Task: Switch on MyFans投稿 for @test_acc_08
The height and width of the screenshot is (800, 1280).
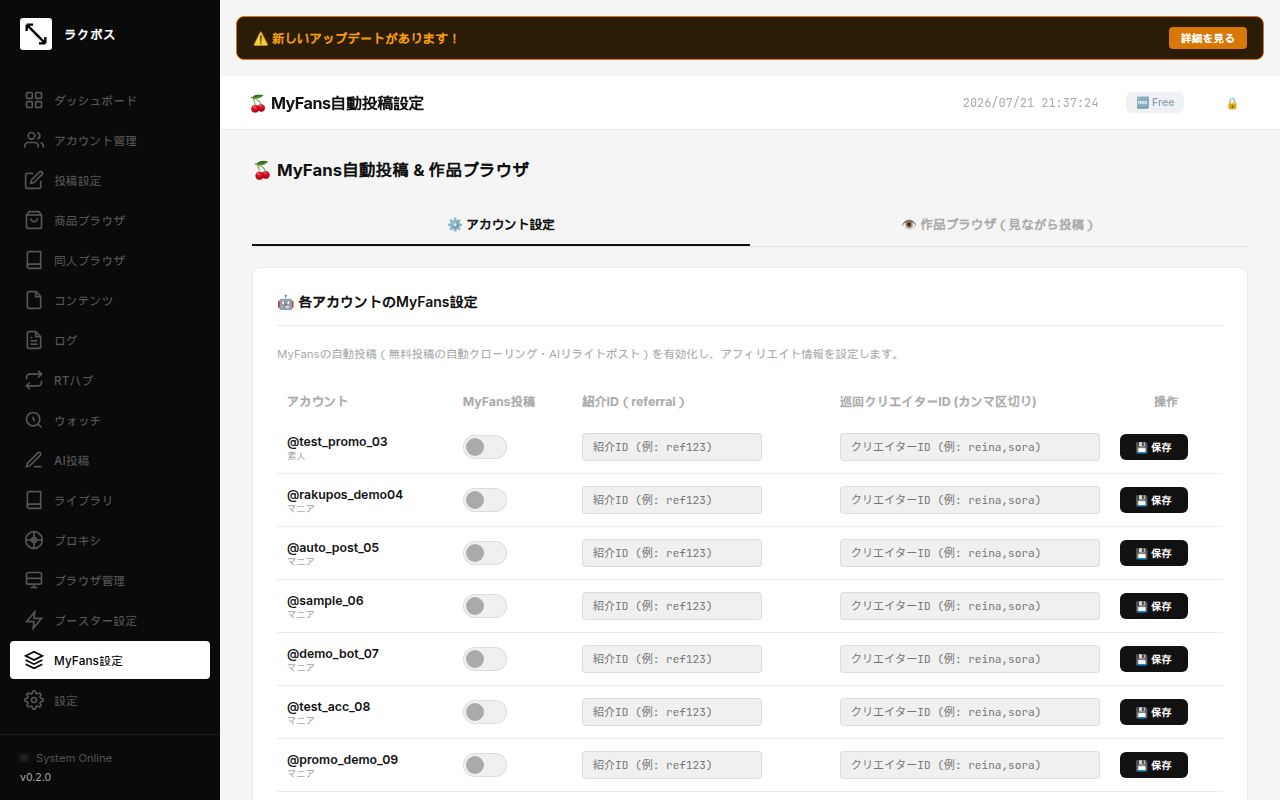Action: click(485, 712)
